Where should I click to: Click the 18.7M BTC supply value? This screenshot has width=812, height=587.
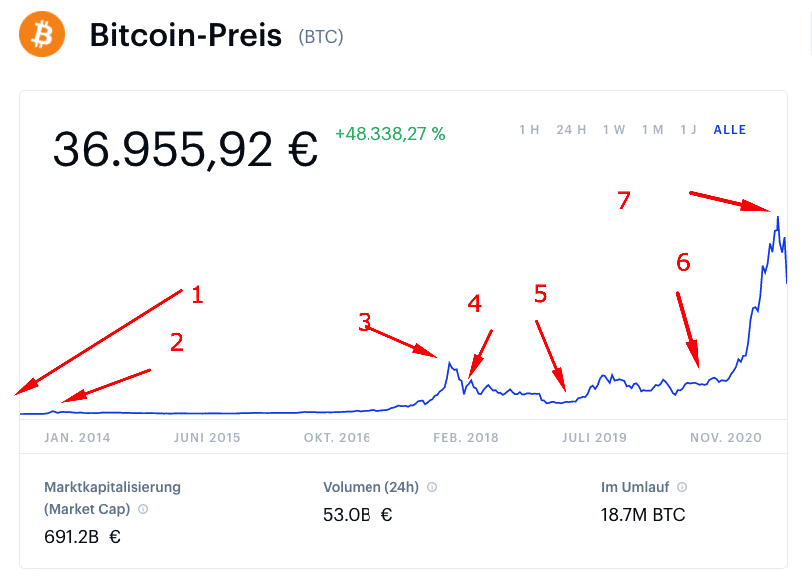point(642,516)
